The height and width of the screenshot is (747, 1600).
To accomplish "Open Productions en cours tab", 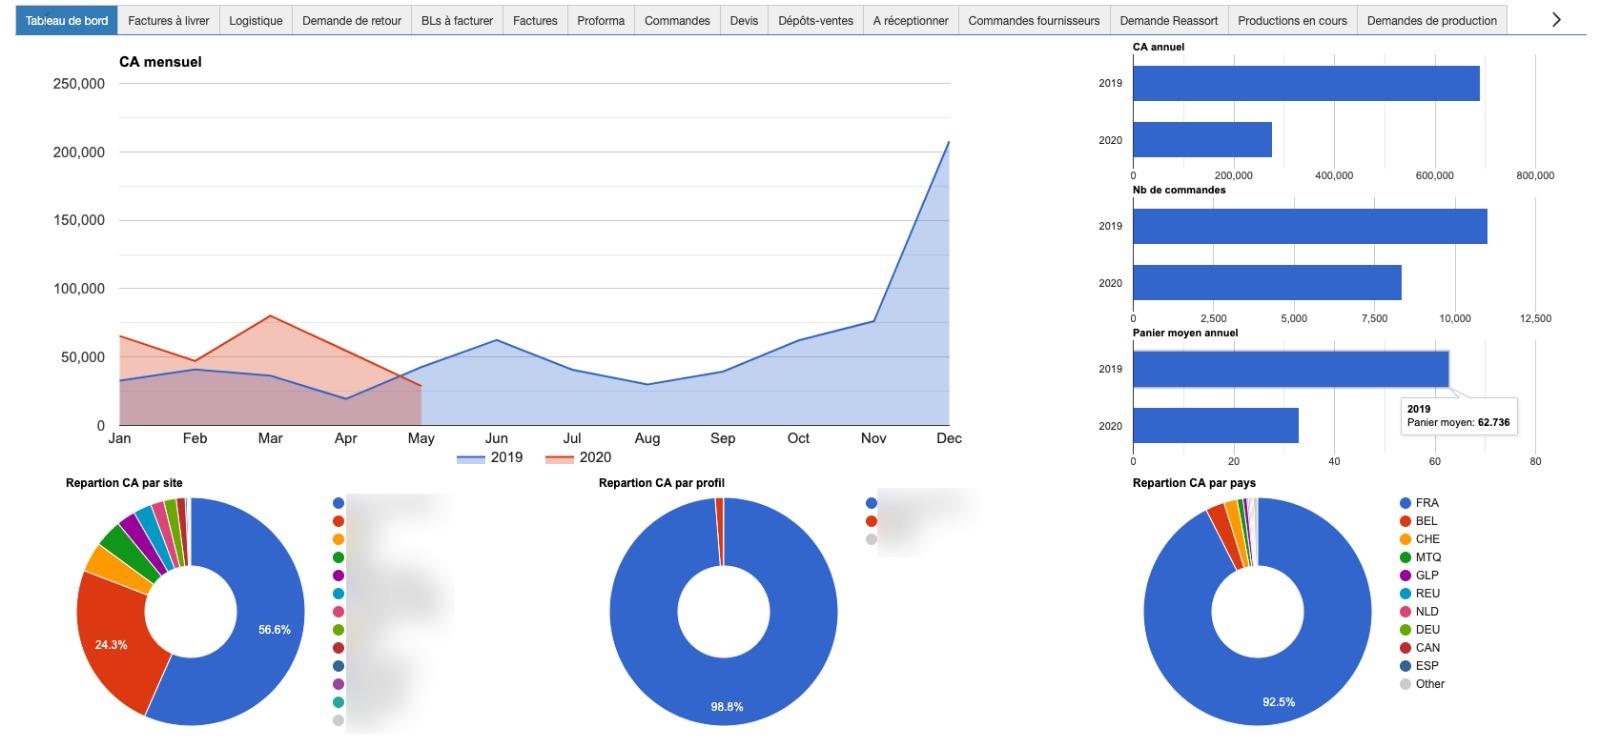I will [1292, 20].
